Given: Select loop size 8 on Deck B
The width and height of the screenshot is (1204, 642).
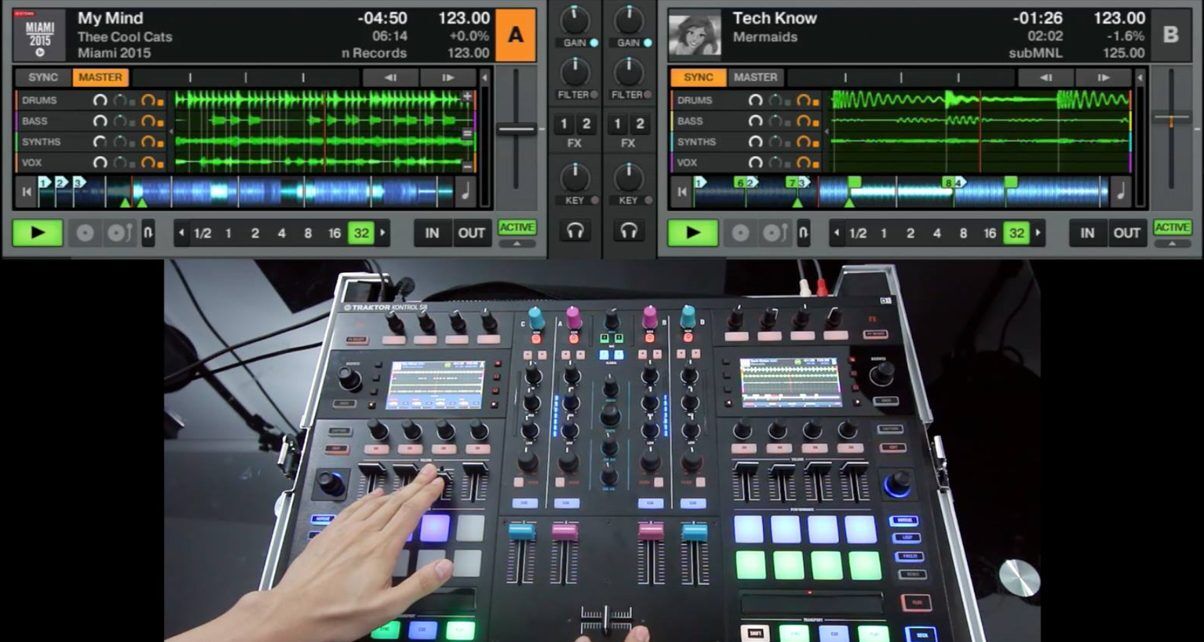Looking at the screenshot, I should [963, 233].
